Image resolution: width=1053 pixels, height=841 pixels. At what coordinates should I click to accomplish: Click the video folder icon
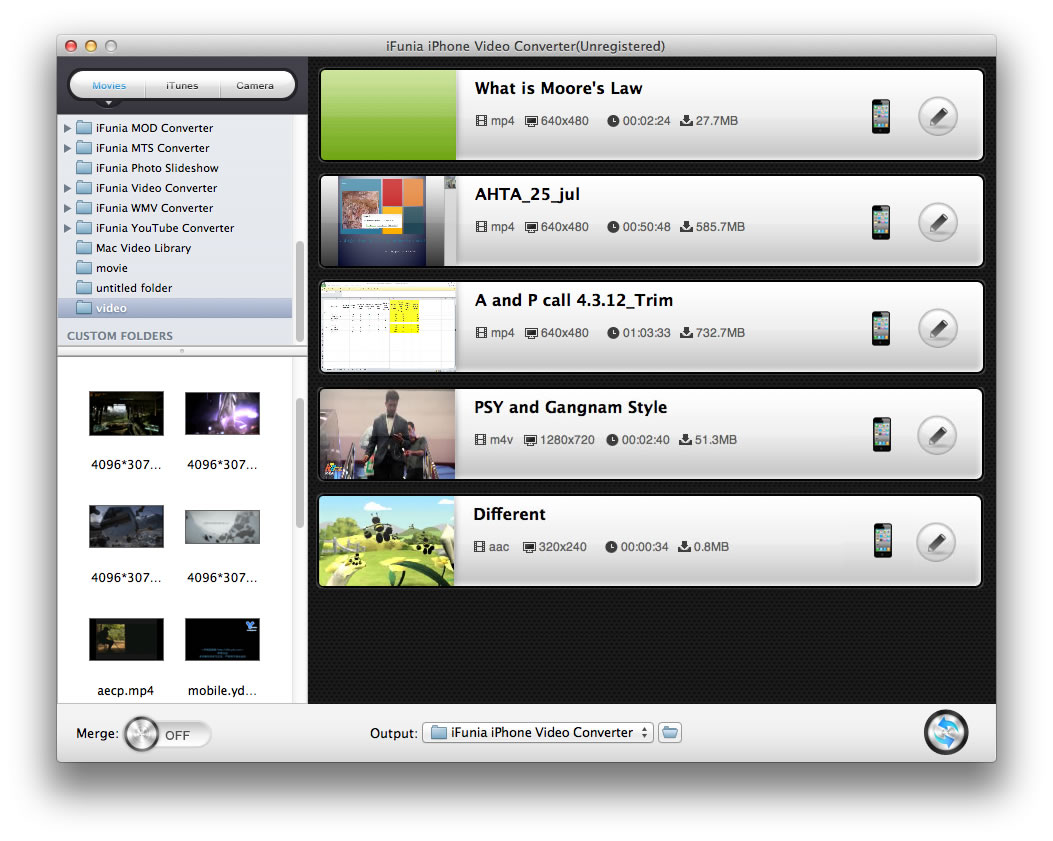pyautogui.click(x=84, y=308)
